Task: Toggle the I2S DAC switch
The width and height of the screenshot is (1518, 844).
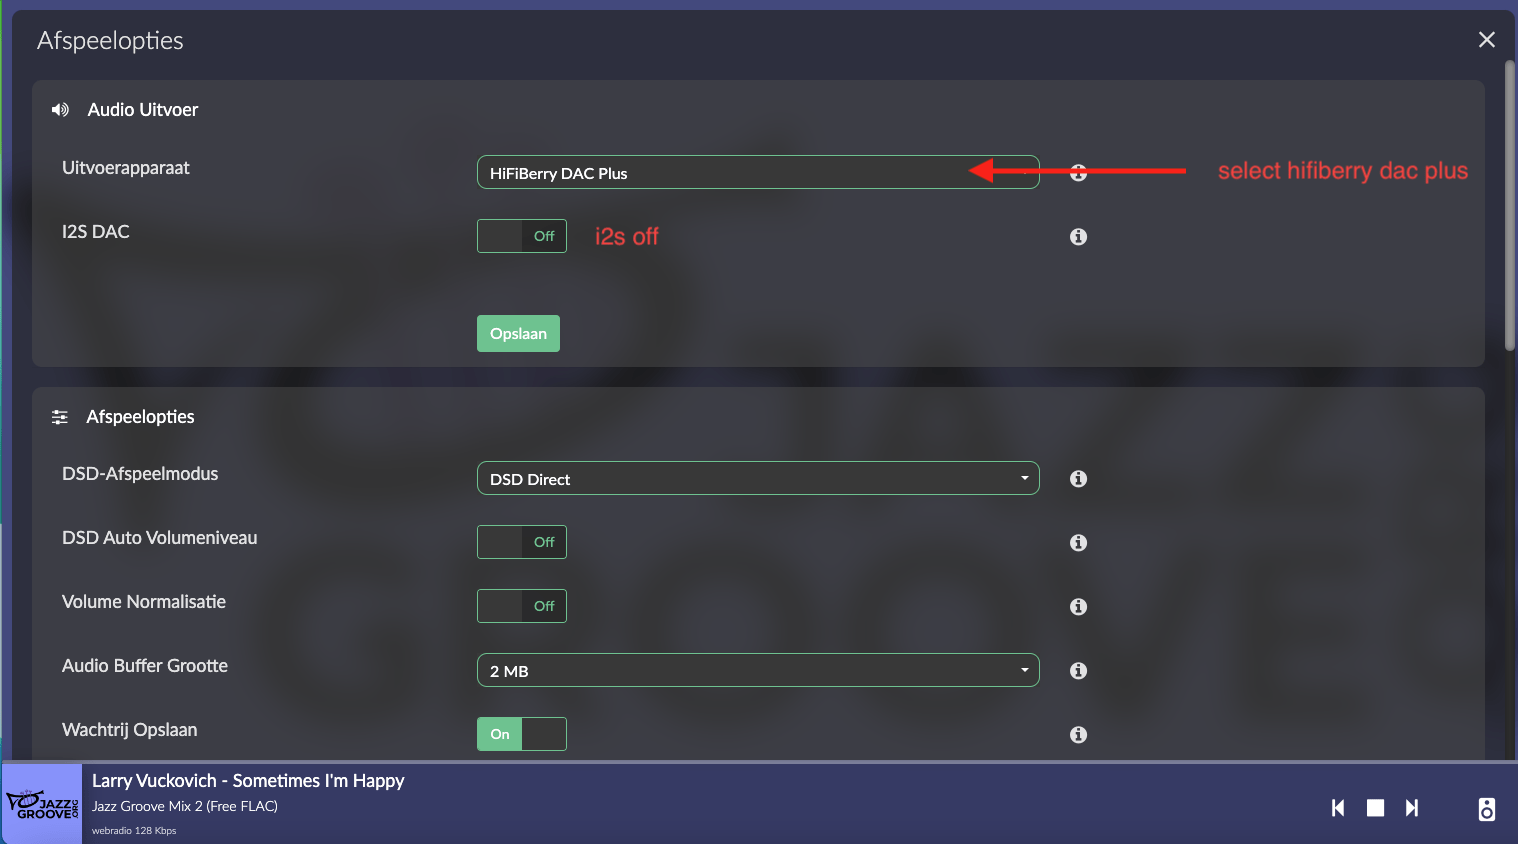Action: coord(522,236)
